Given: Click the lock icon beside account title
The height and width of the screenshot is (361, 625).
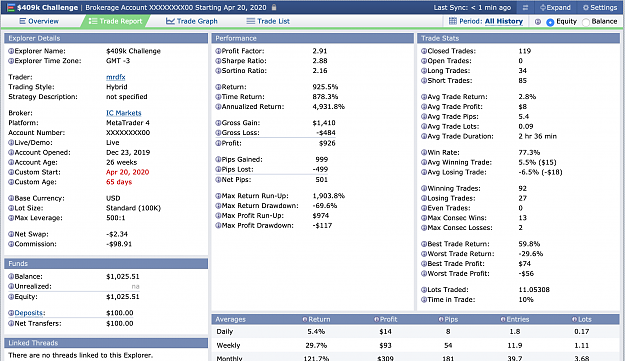Looking at the screenshot, I should tap(274, 7).
